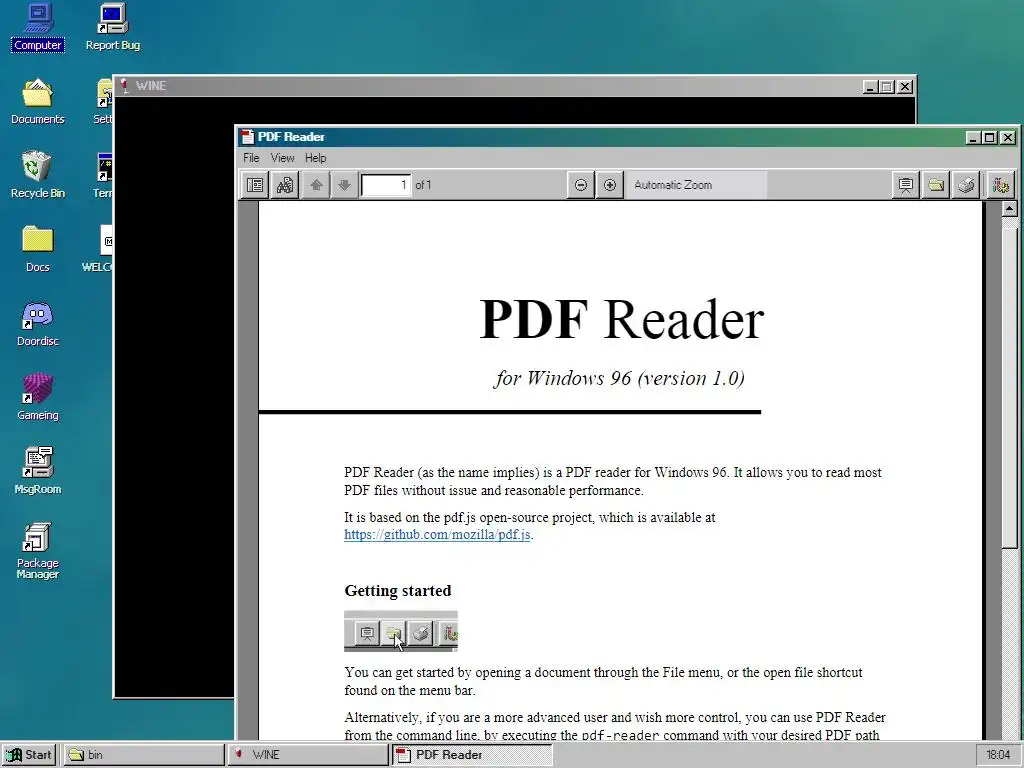Open the tools icon at toolbar end

pyautogui.click(x=1000, y=185)
